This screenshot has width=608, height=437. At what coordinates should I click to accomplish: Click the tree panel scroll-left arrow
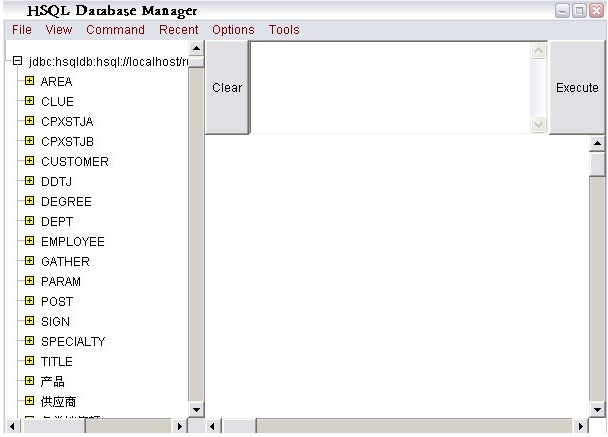tap(12, 426)
